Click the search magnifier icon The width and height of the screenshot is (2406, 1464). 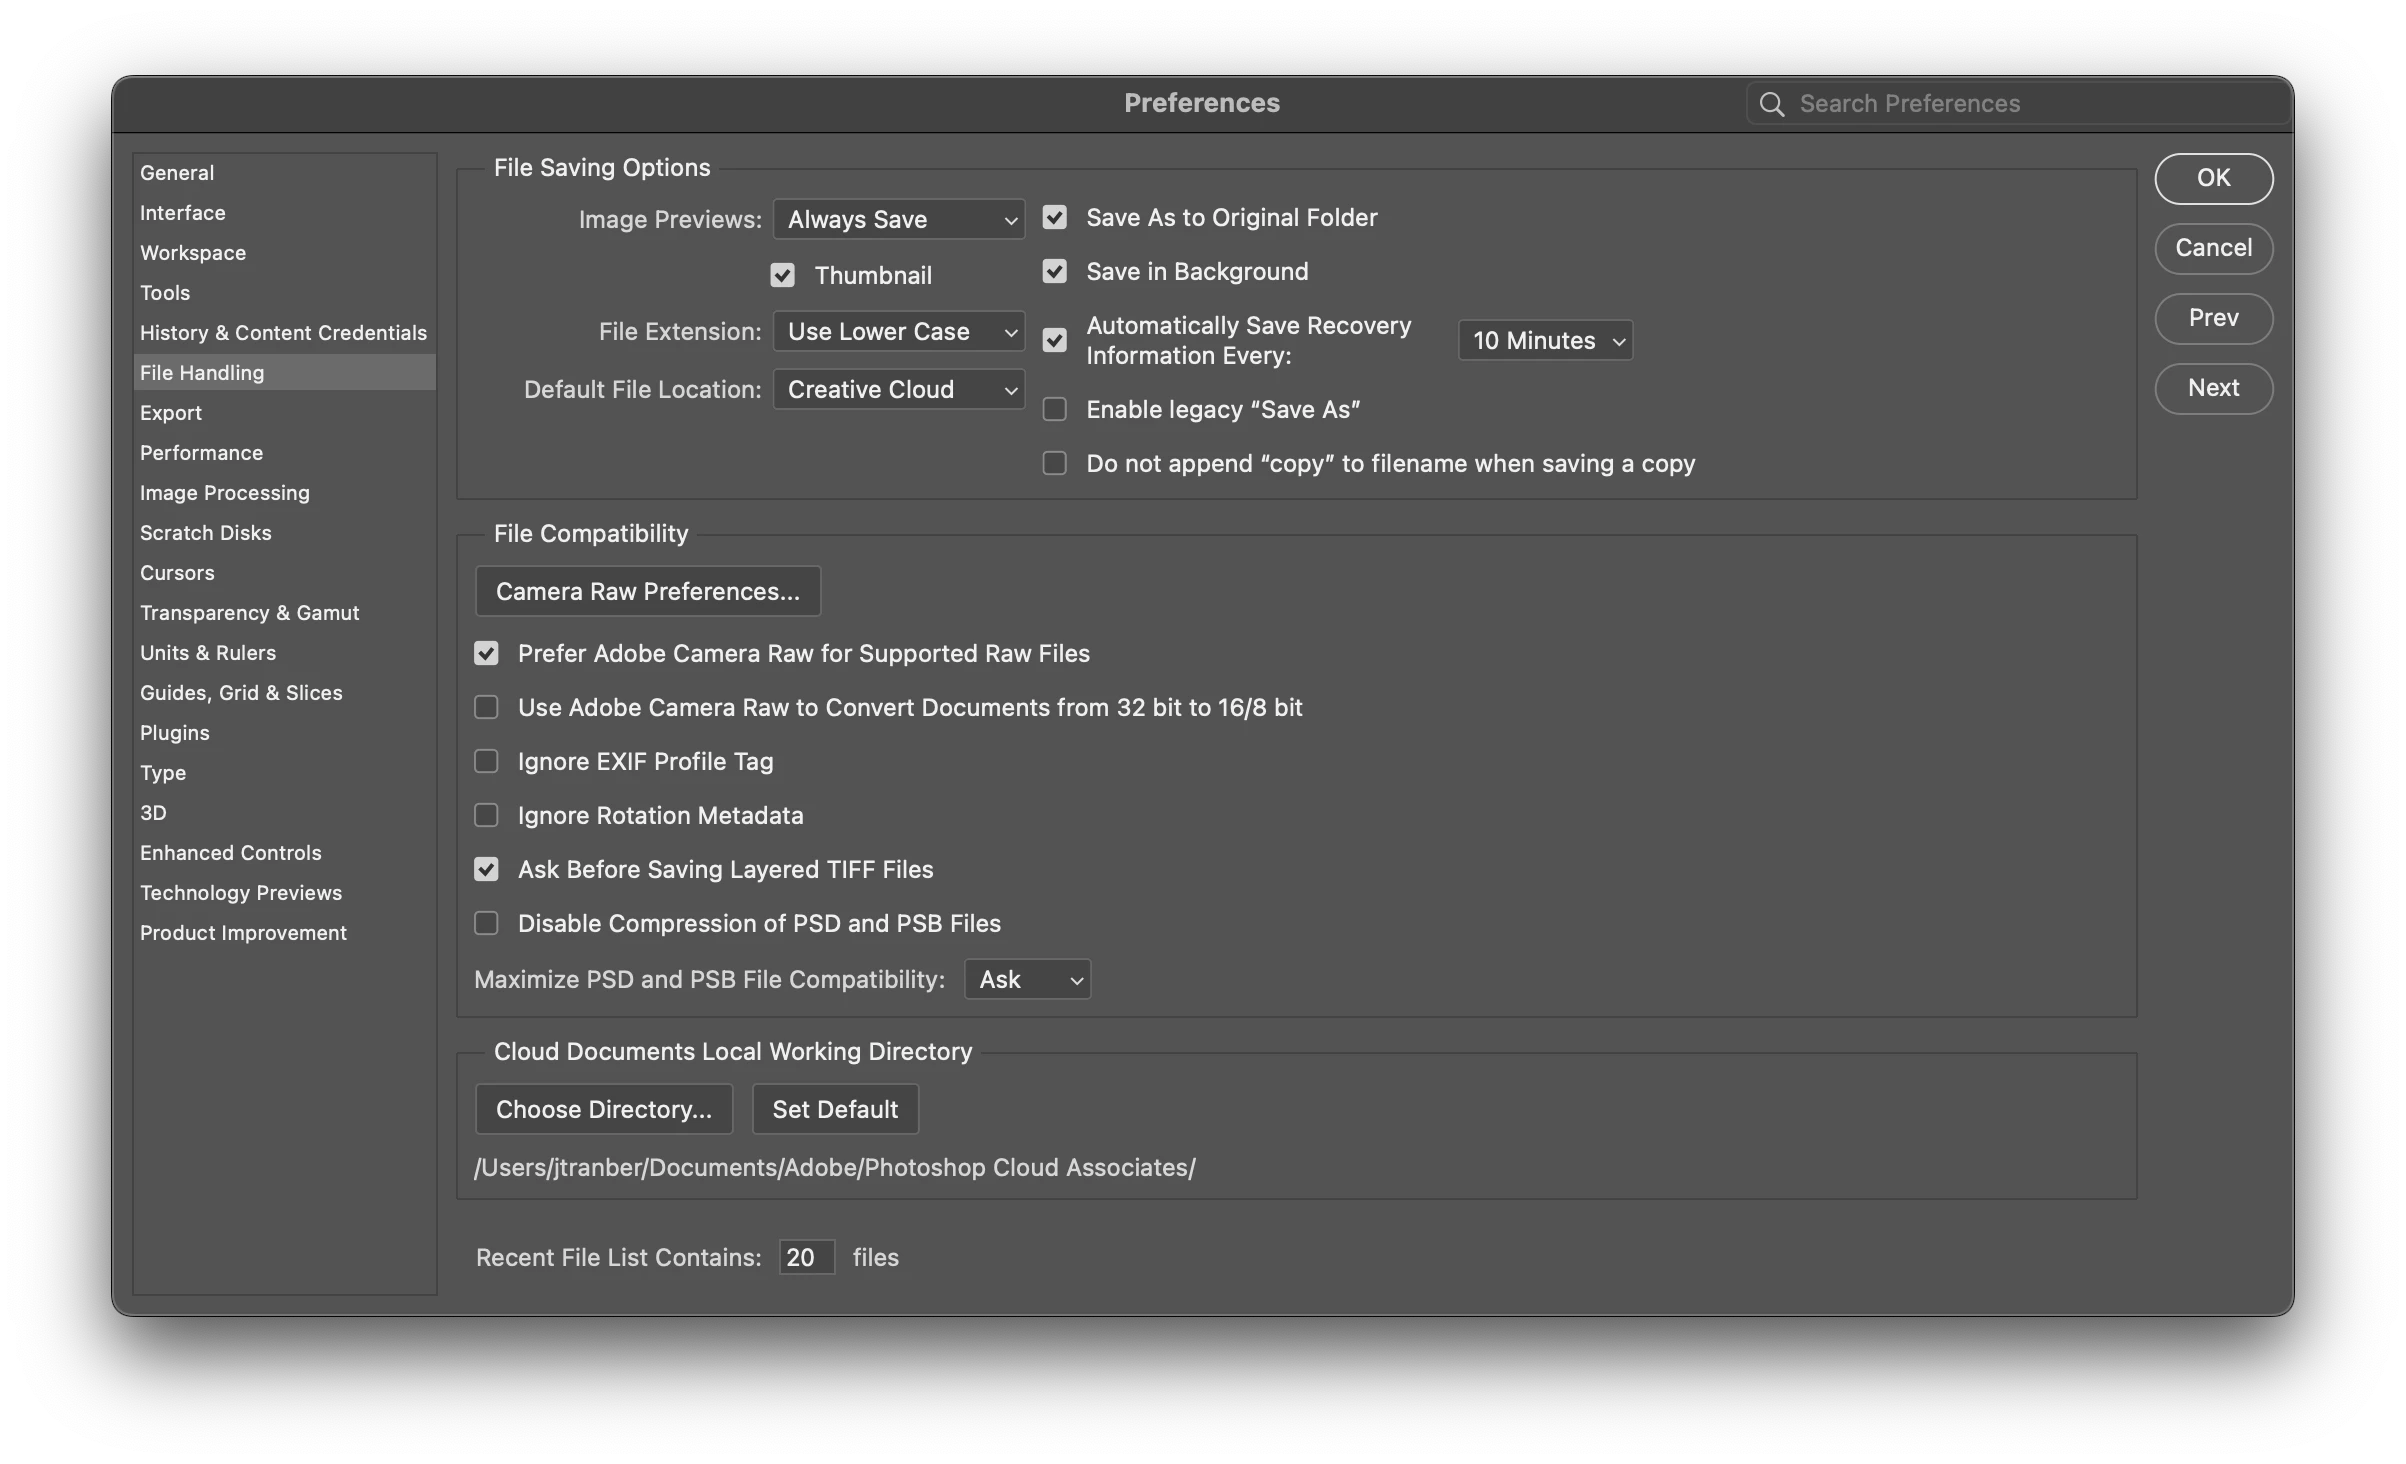point(1771,104)
